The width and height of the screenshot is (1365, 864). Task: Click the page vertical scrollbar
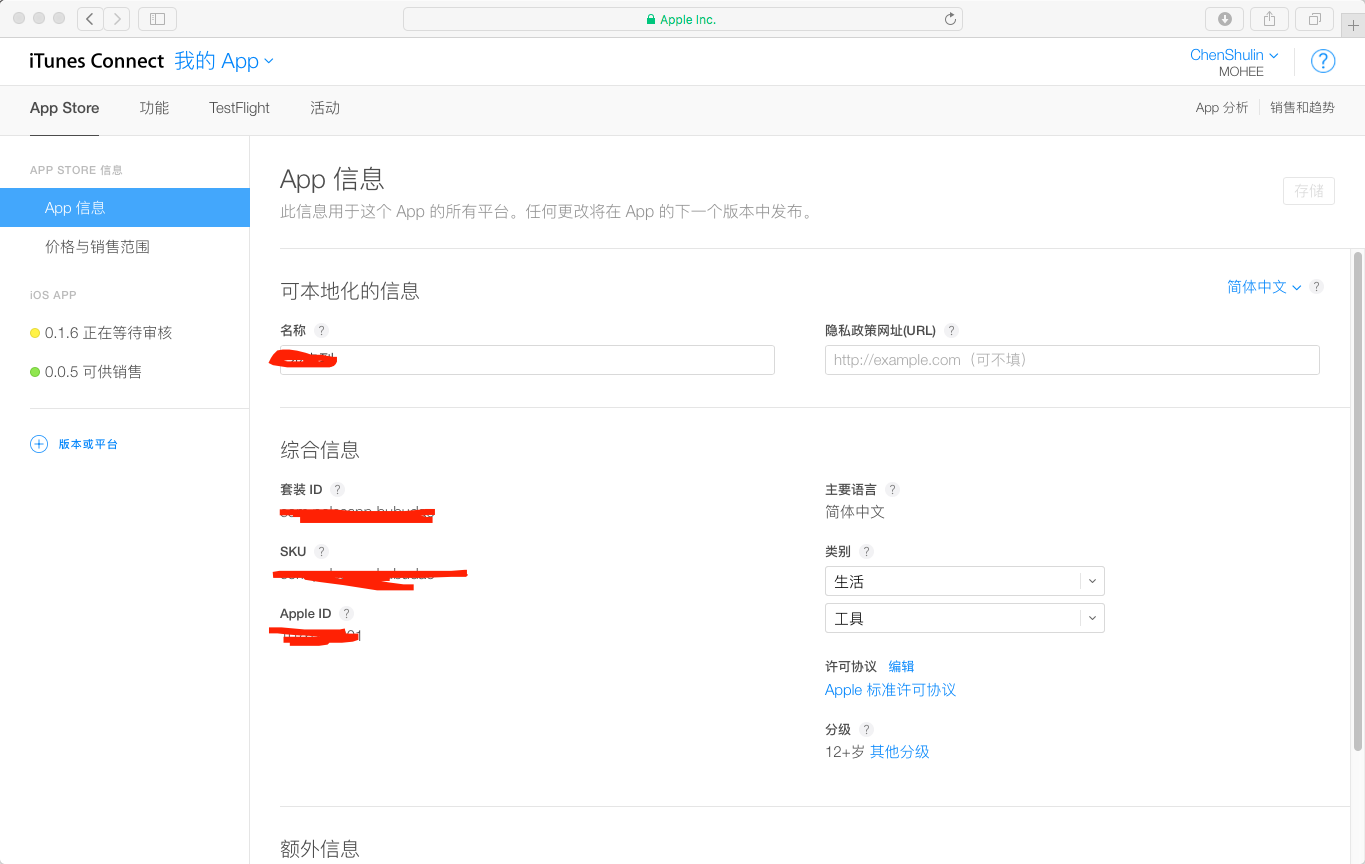click(1358, 500)
